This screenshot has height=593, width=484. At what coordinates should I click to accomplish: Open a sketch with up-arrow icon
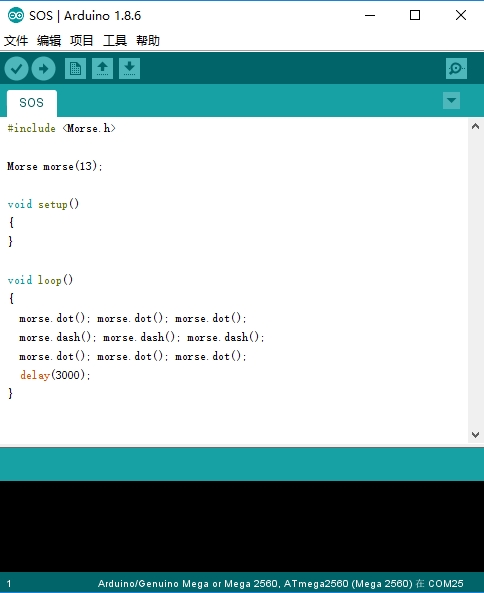[x=102, y=68]
